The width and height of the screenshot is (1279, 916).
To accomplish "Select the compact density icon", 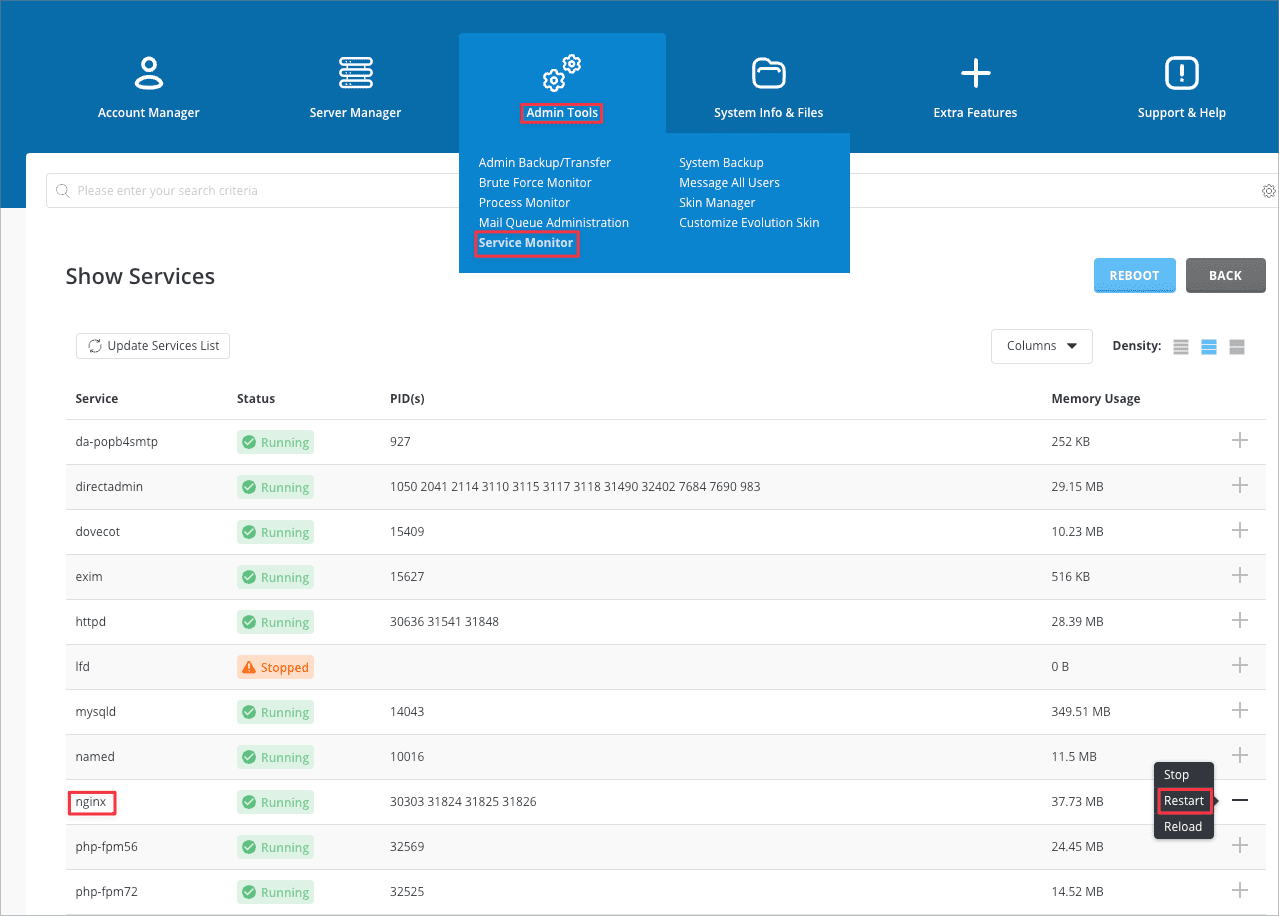I will (1181, 347).
